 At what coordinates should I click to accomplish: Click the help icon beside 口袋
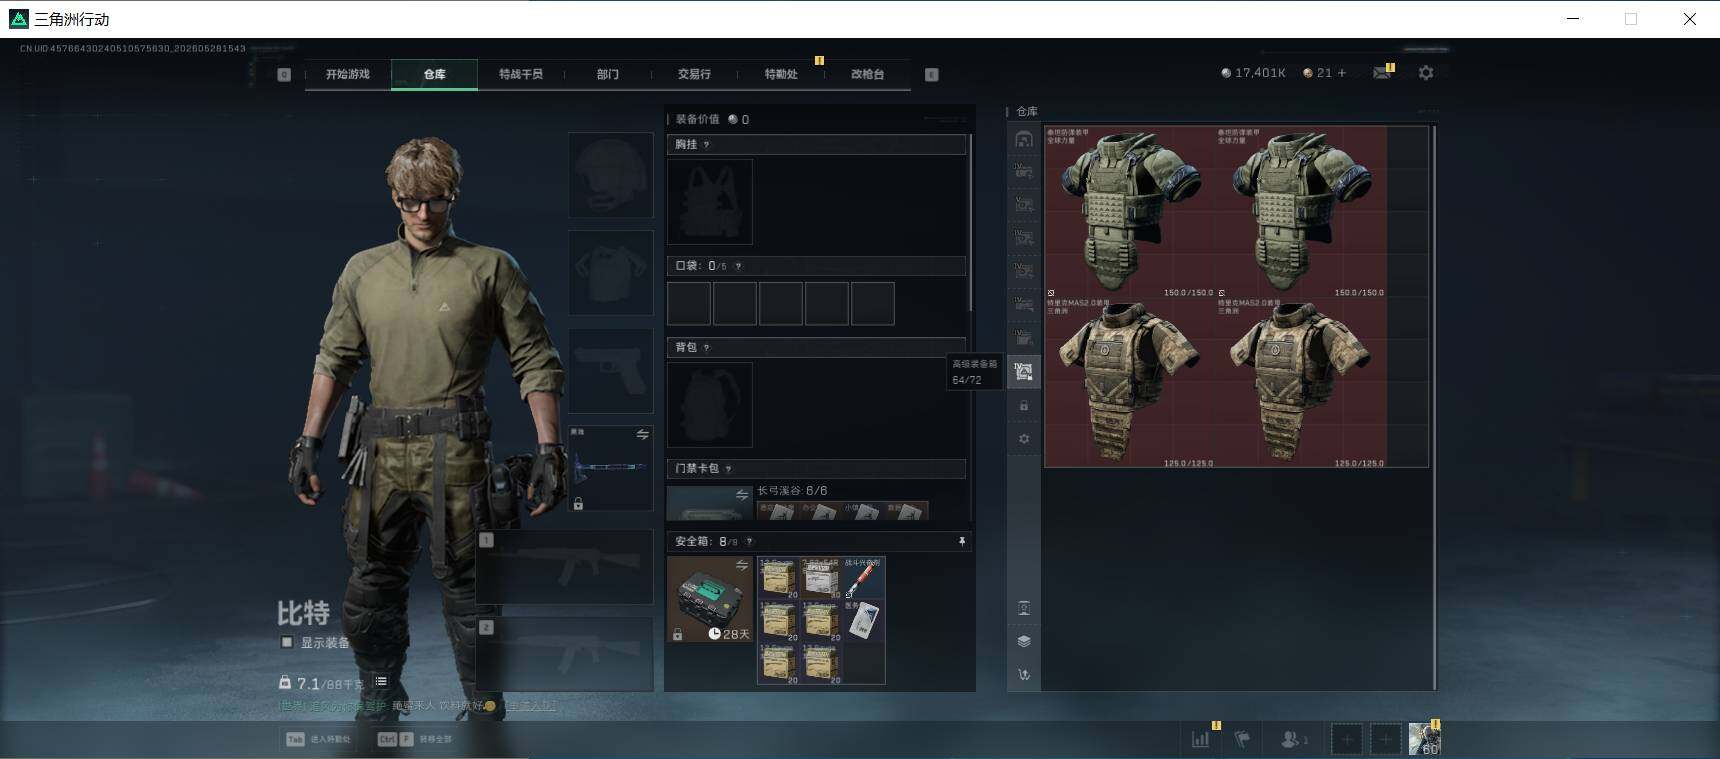click(738, 266)
